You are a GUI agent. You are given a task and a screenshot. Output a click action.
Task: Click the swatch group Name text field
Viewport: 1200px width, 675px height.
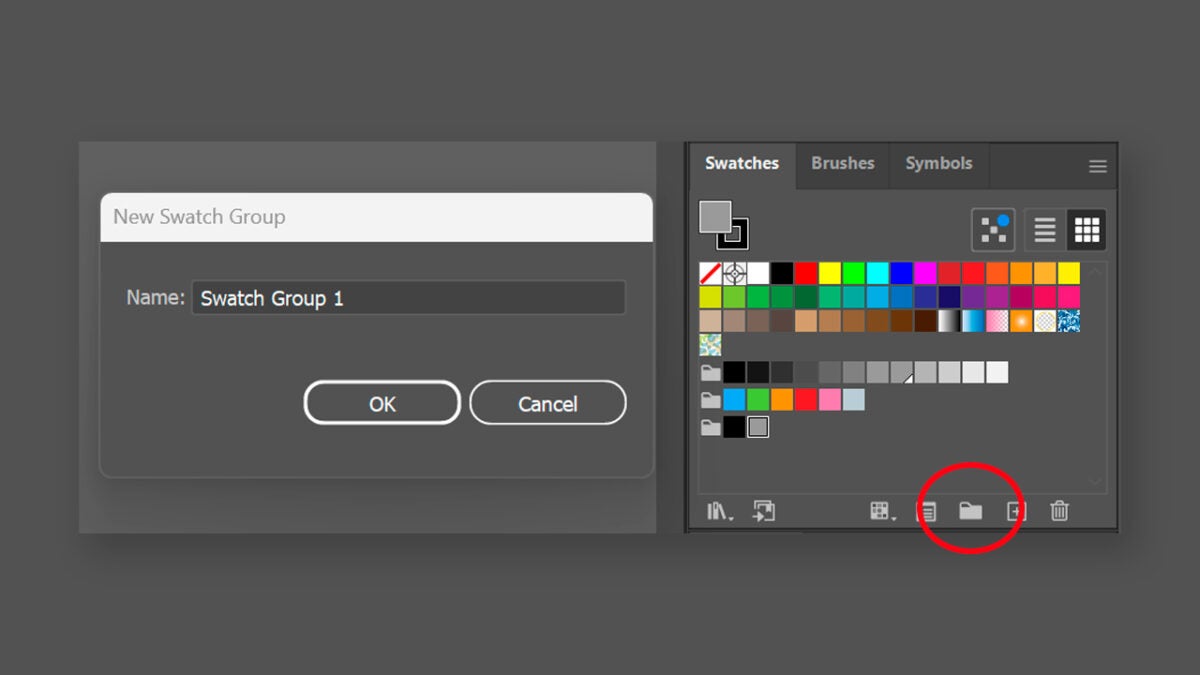(x=408, y=298)
